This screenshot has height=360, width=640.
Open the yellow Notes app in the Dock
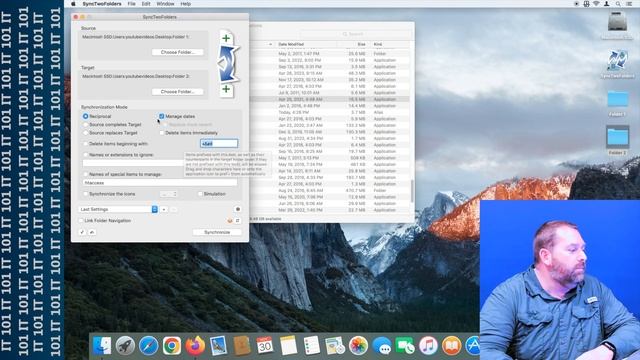pos(288,346)
